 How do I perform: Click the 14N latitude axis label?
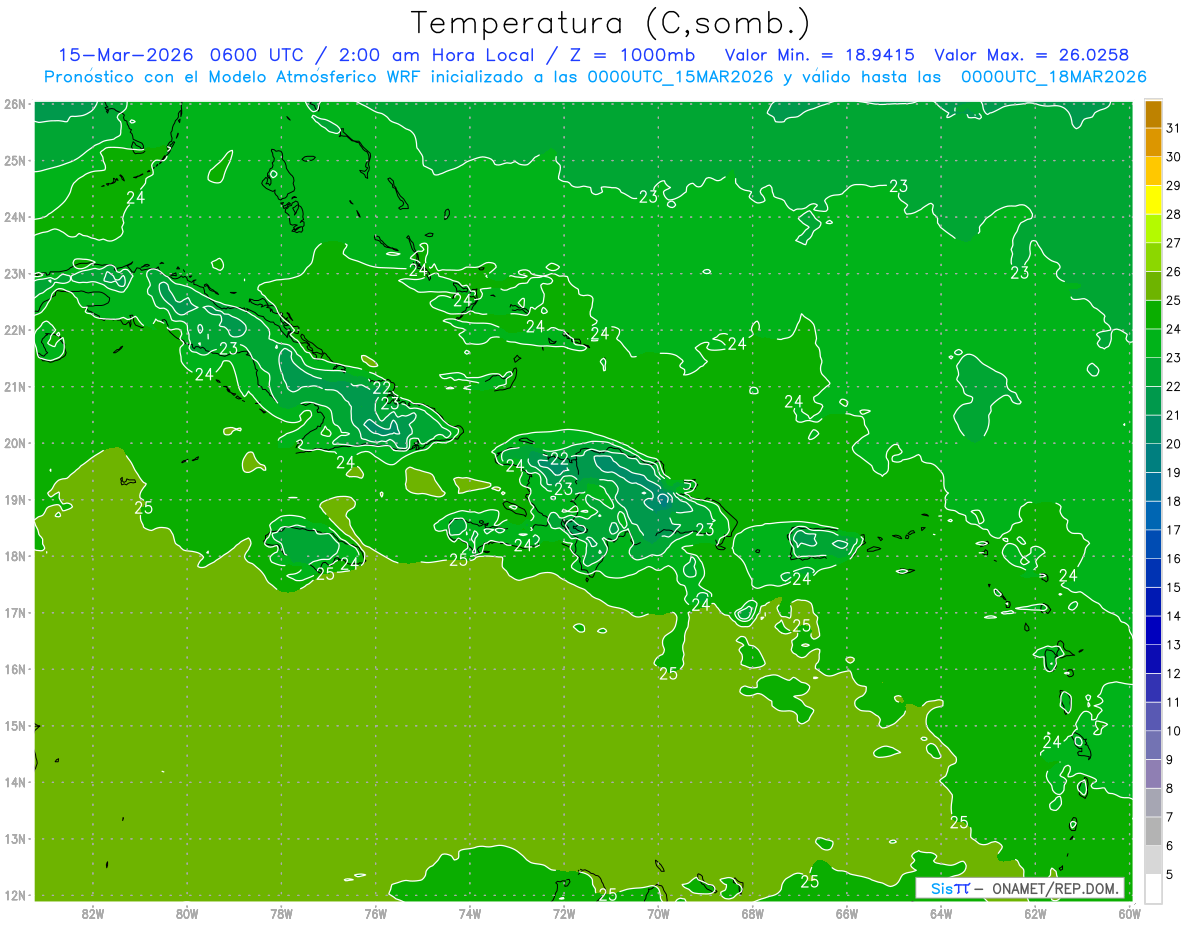pos(15,782)
